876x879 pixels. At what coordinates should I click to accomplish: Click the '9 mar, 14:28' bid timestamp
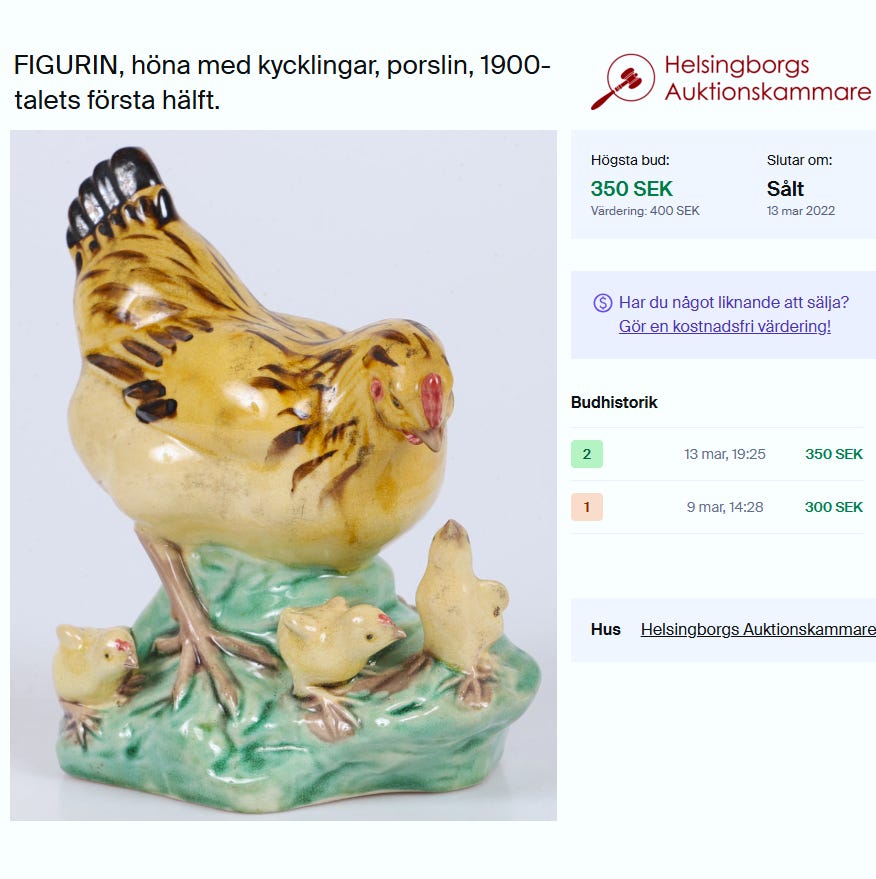(x=725, y=507)
